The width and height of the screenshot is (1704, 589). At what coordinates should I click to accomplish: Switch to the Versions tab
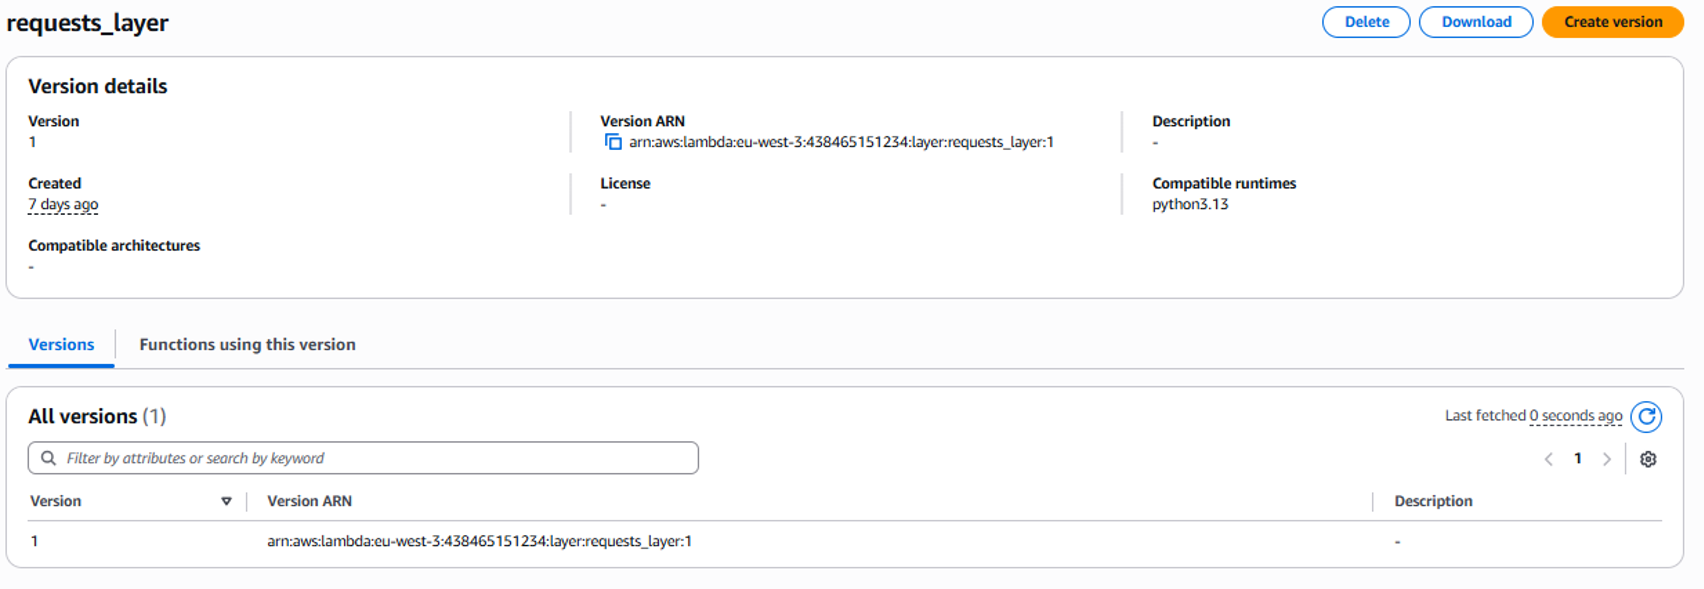[61, 344]
